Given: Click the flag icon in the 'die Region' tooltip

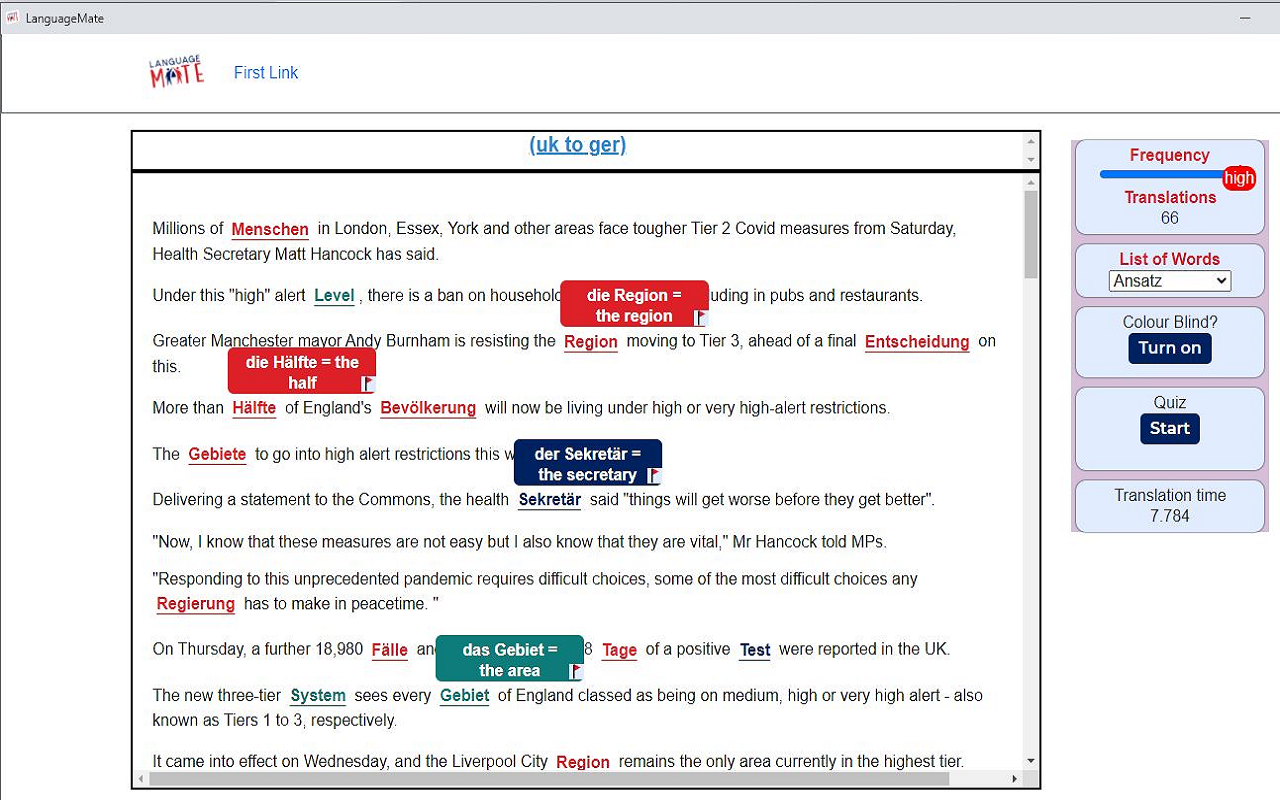Looking at the screenshot, I should click(x=701, y=318).
